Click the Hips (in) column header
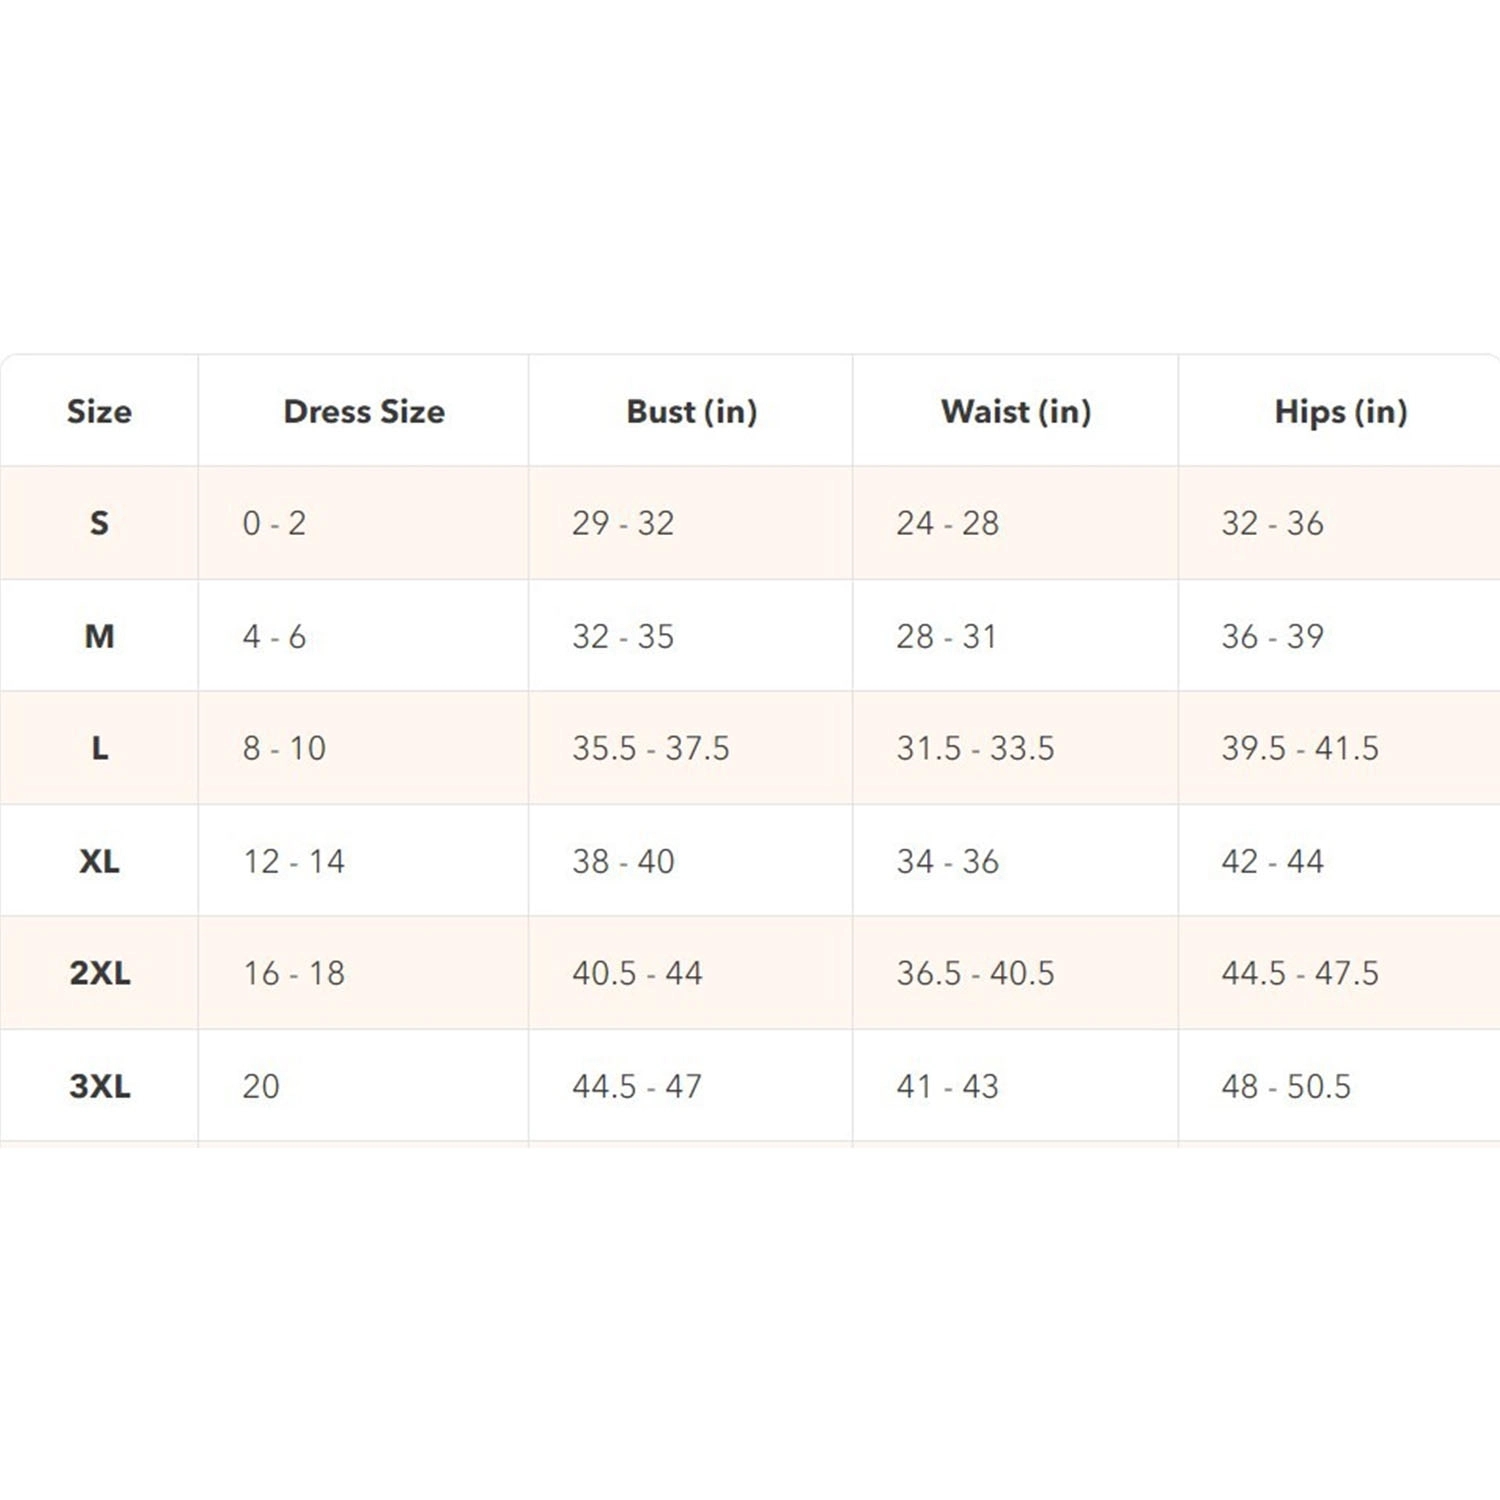This screenshot has height=1500, width=1500. pos(1340,411)
